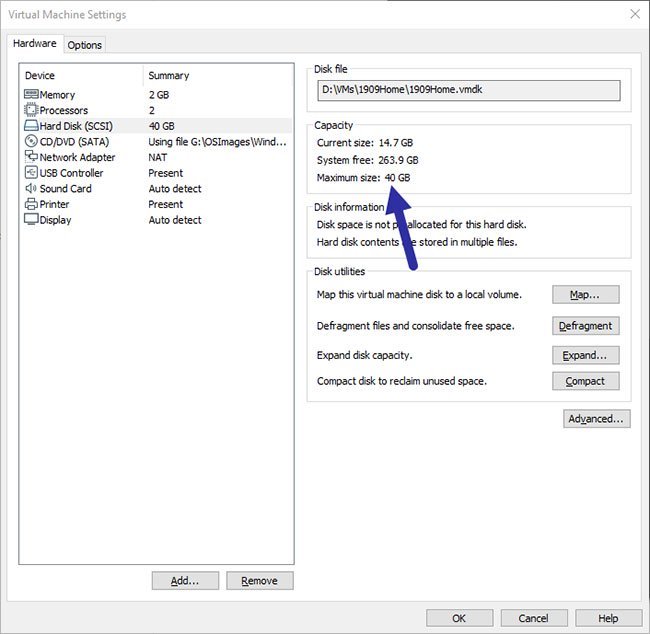Click the Disk file path field

(x=467, y=91)
